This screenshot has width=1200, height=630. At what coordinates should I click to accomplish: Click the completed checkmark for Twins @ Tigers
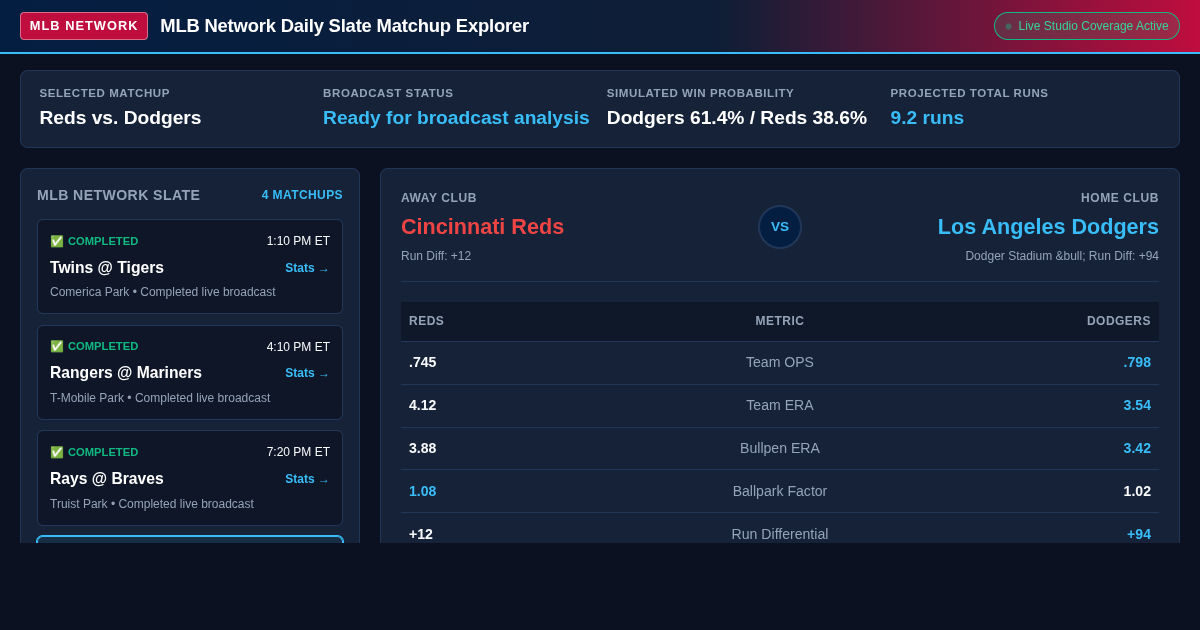tap(57, 241)
